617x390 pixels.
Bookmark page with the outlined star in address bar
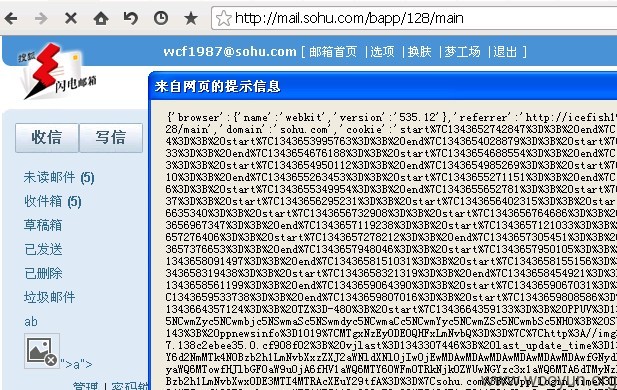point(224,18)
